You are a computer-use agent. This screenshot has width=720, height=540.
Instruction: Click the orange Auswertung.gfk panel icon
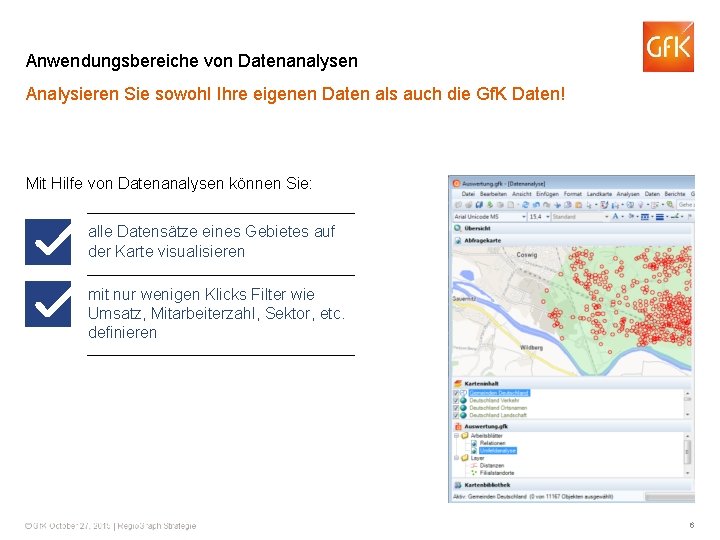(458, 426)
